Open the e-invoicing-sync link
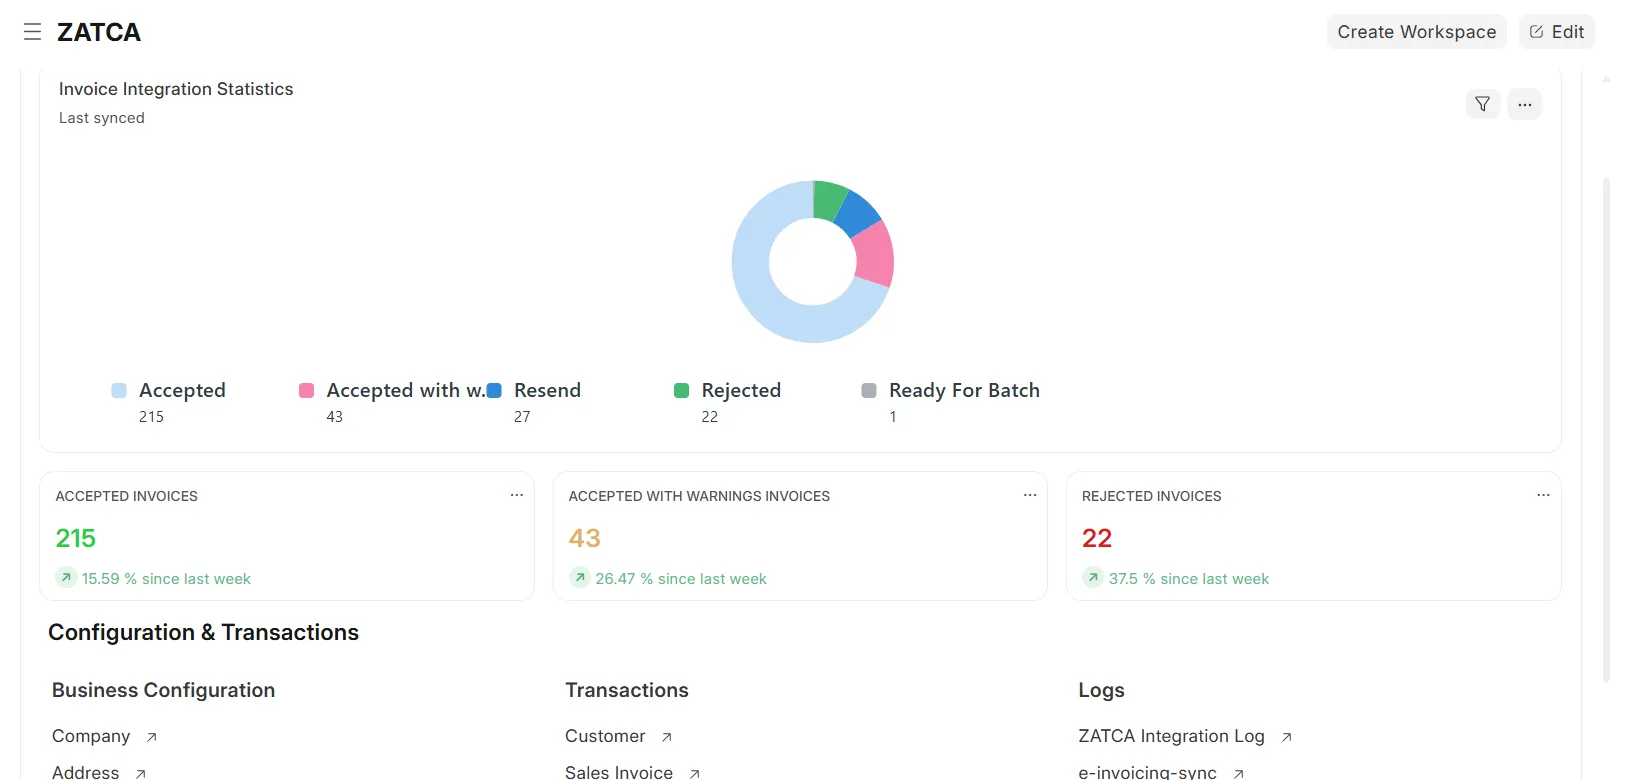Viewport: 1641px width, 780px height. click(1147, 772)
